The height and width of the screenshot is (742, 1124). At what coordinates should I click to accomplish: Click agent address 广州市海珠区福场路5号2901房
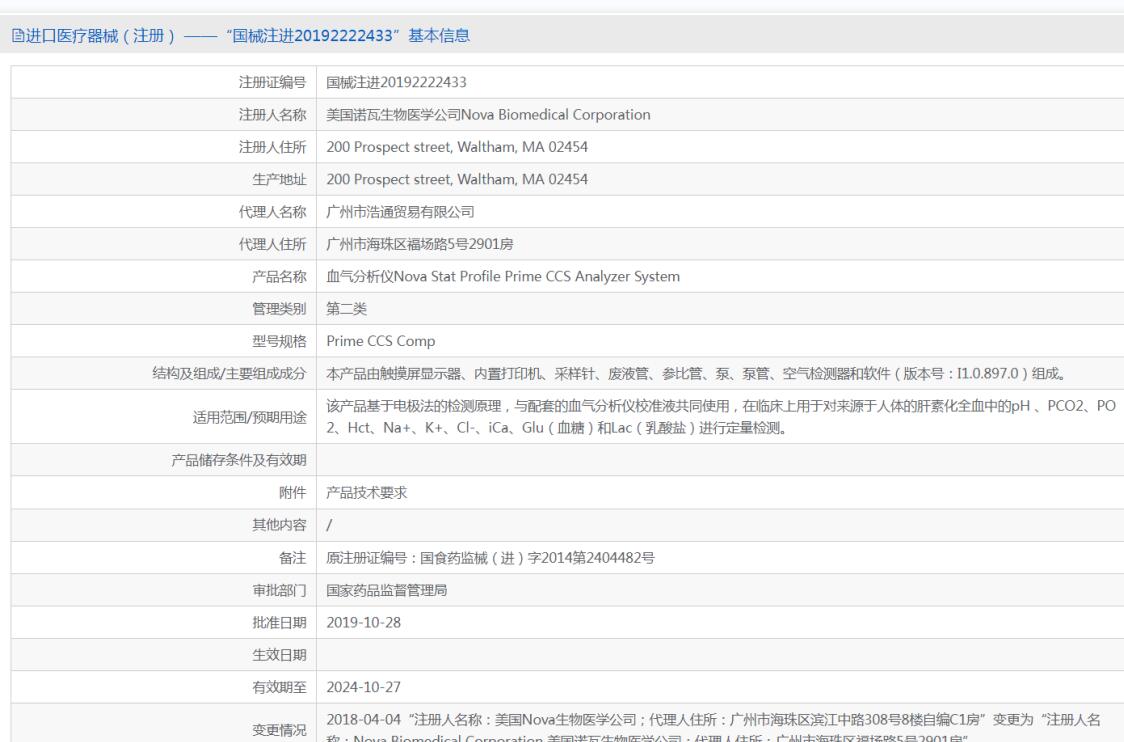pyautogui.click(x=419, y=244)
